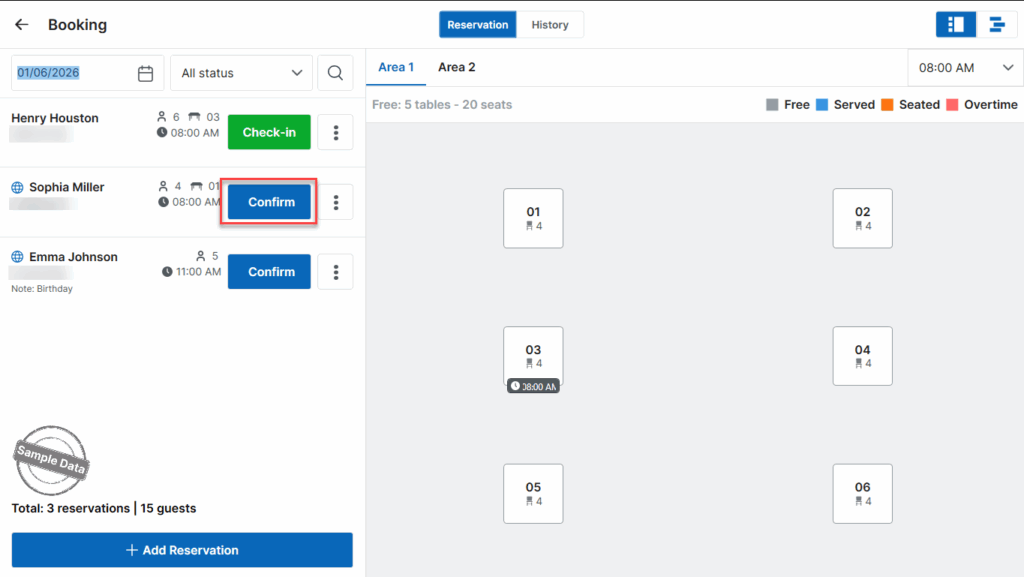This screenshot has height=577, width=1024.
Task: Select the History toggle option
Action: (550, 25)
